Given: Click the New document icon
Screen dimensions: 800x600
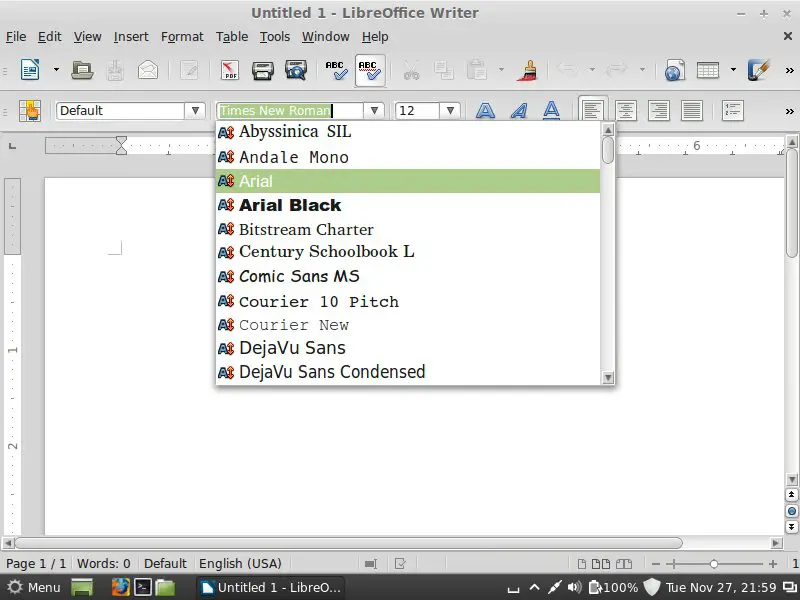Looking at the screenshot, I should 30,69.
